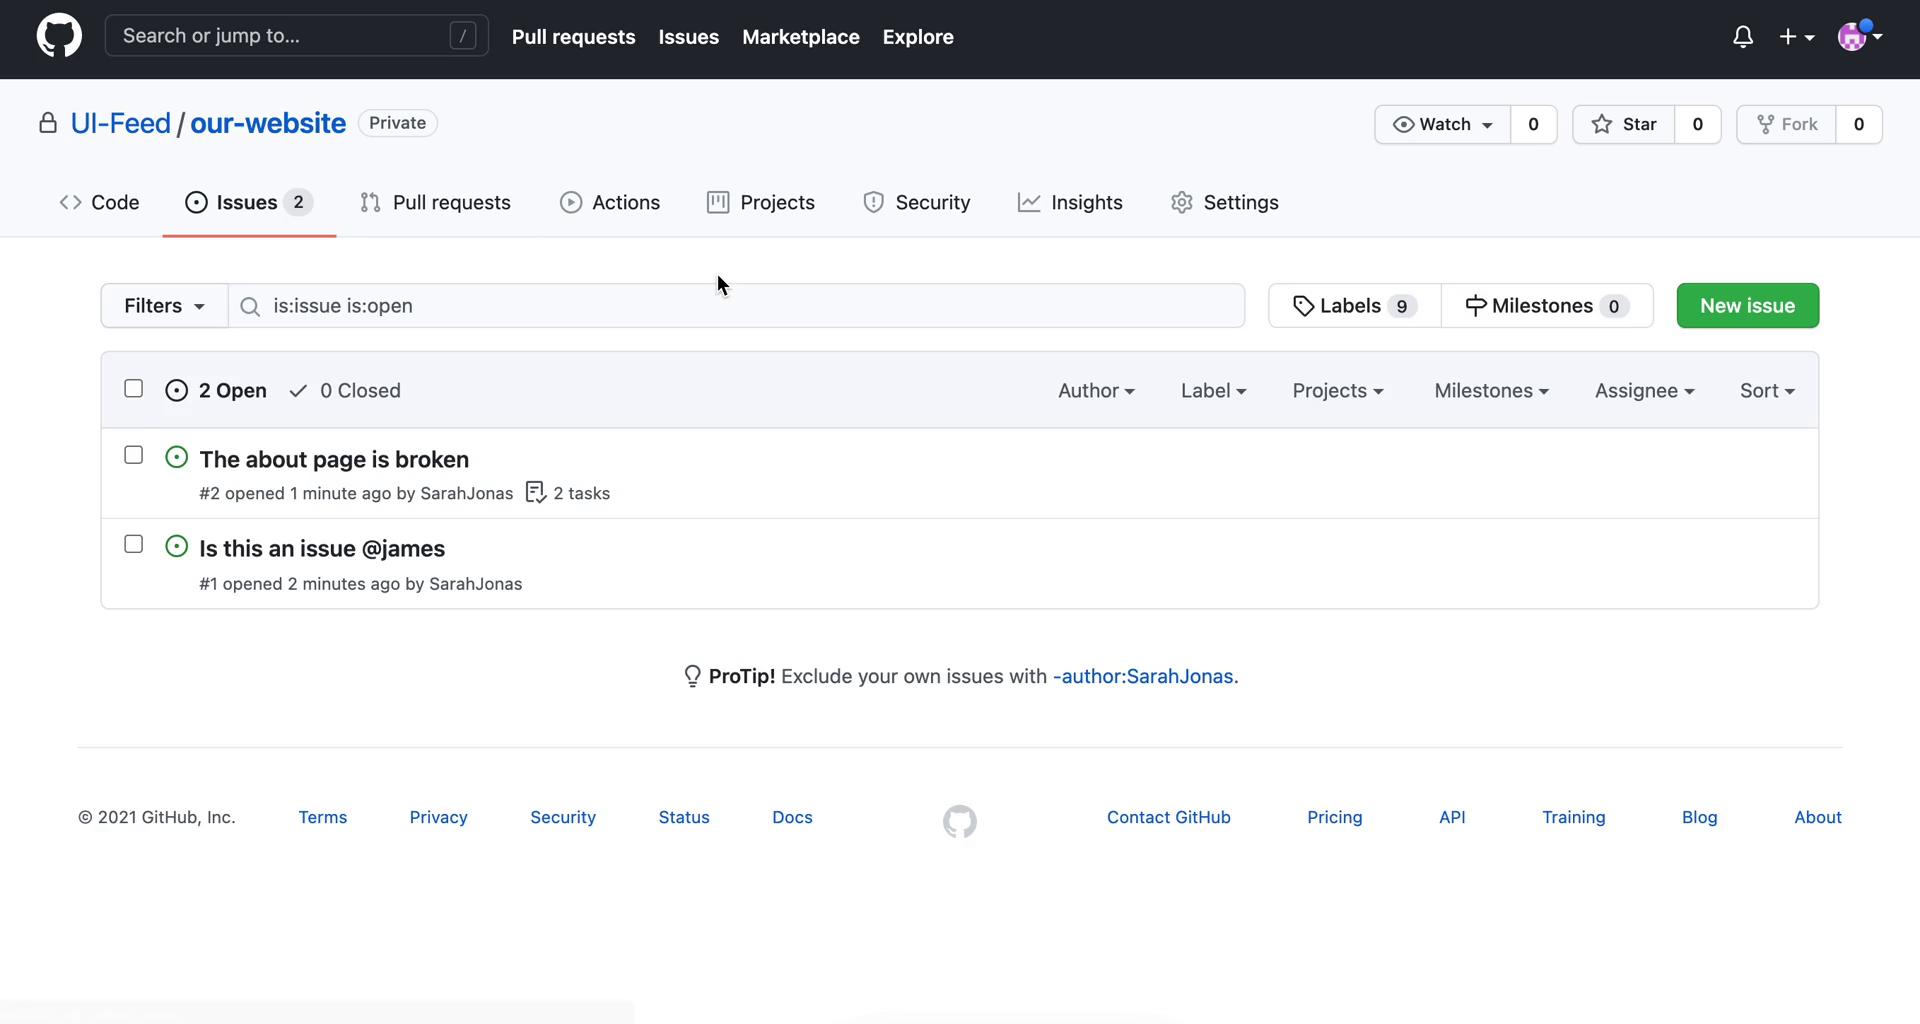Open the our-website repository link

click(x=268, y=123)
